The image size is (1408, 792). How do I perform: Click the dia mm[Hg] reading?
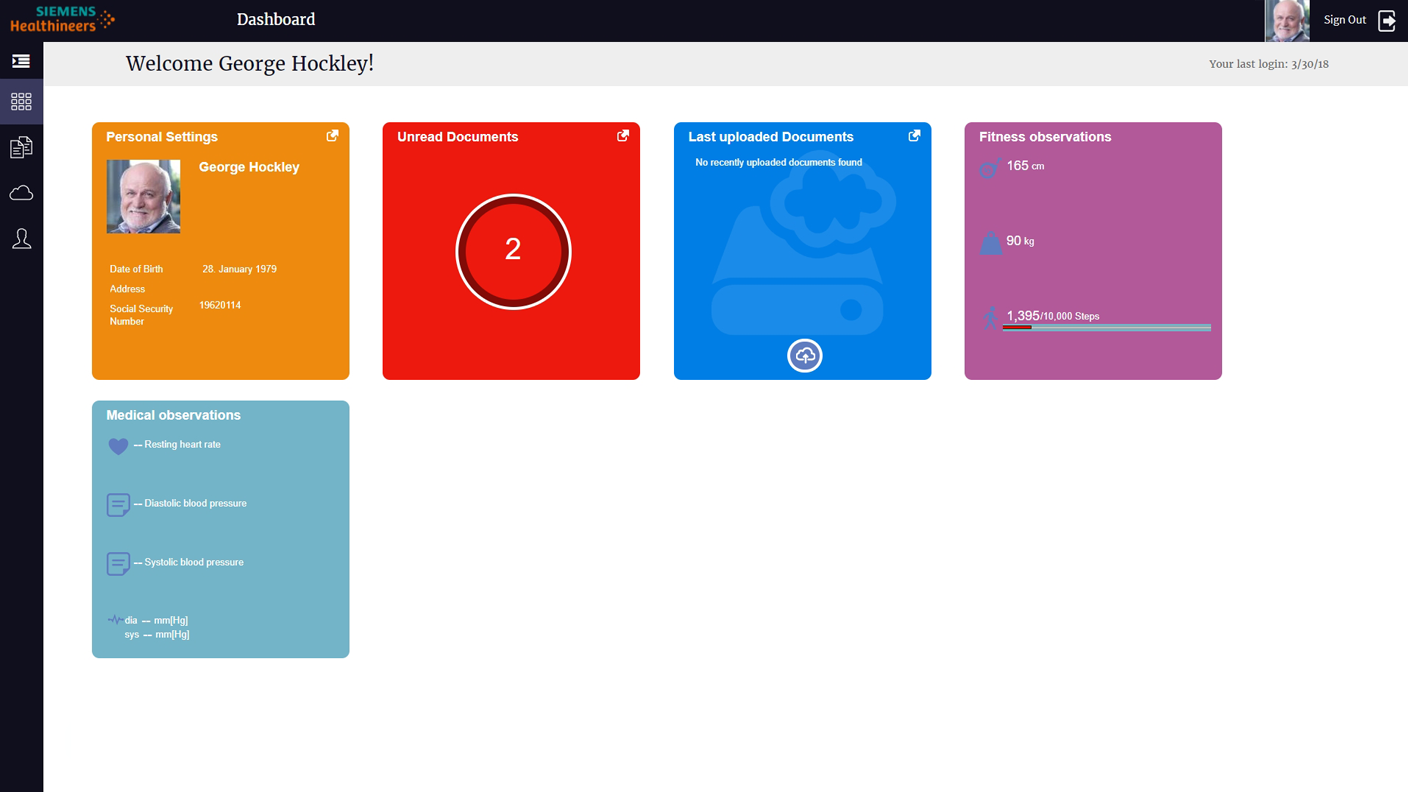157,620
